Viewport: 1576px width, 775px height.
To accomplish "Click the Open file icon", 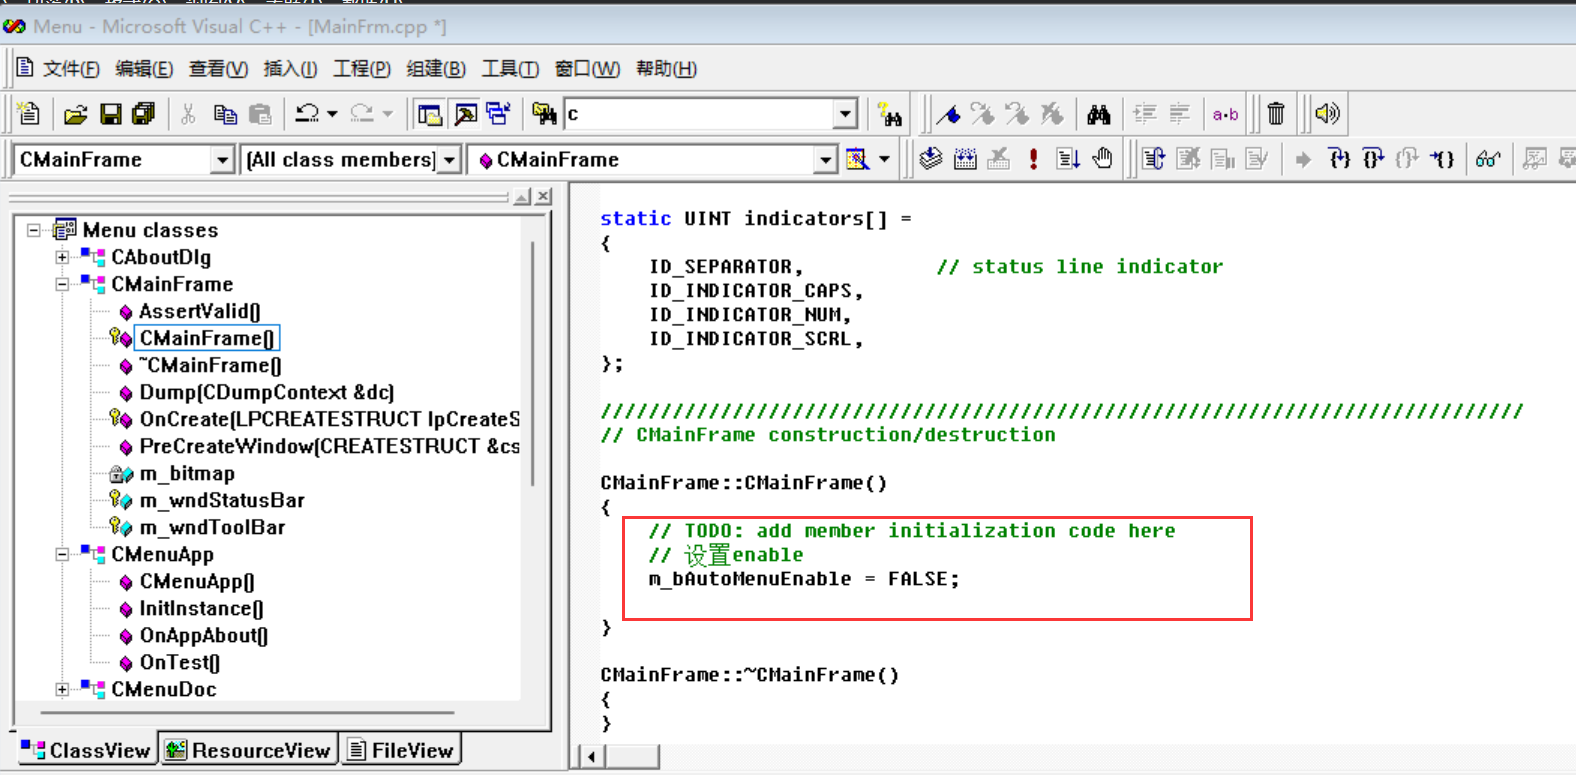I will (x=76, y=114).
